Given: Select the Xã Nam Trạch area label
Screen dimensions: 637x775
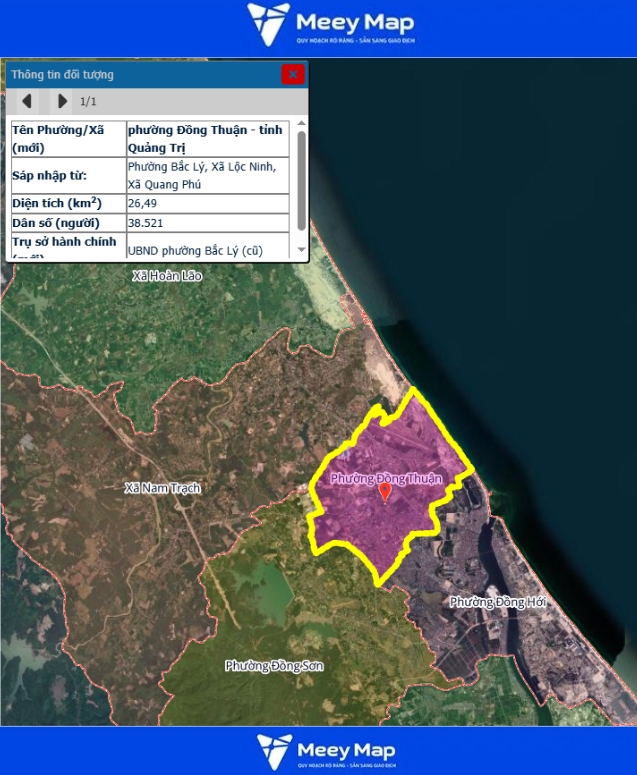Looking at the screenshot, I should 163,488.
